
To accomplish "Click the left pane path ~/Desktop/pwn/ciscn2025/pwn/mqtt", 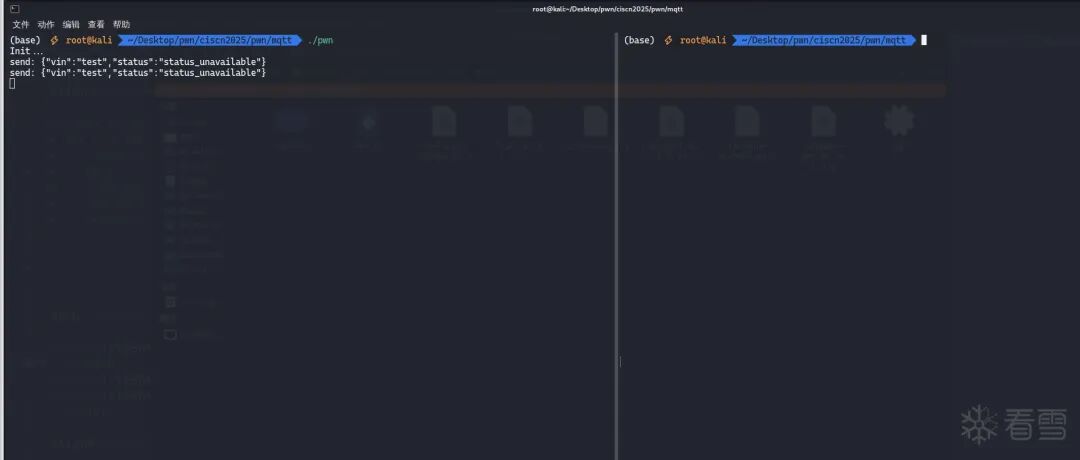I will 211,41.
